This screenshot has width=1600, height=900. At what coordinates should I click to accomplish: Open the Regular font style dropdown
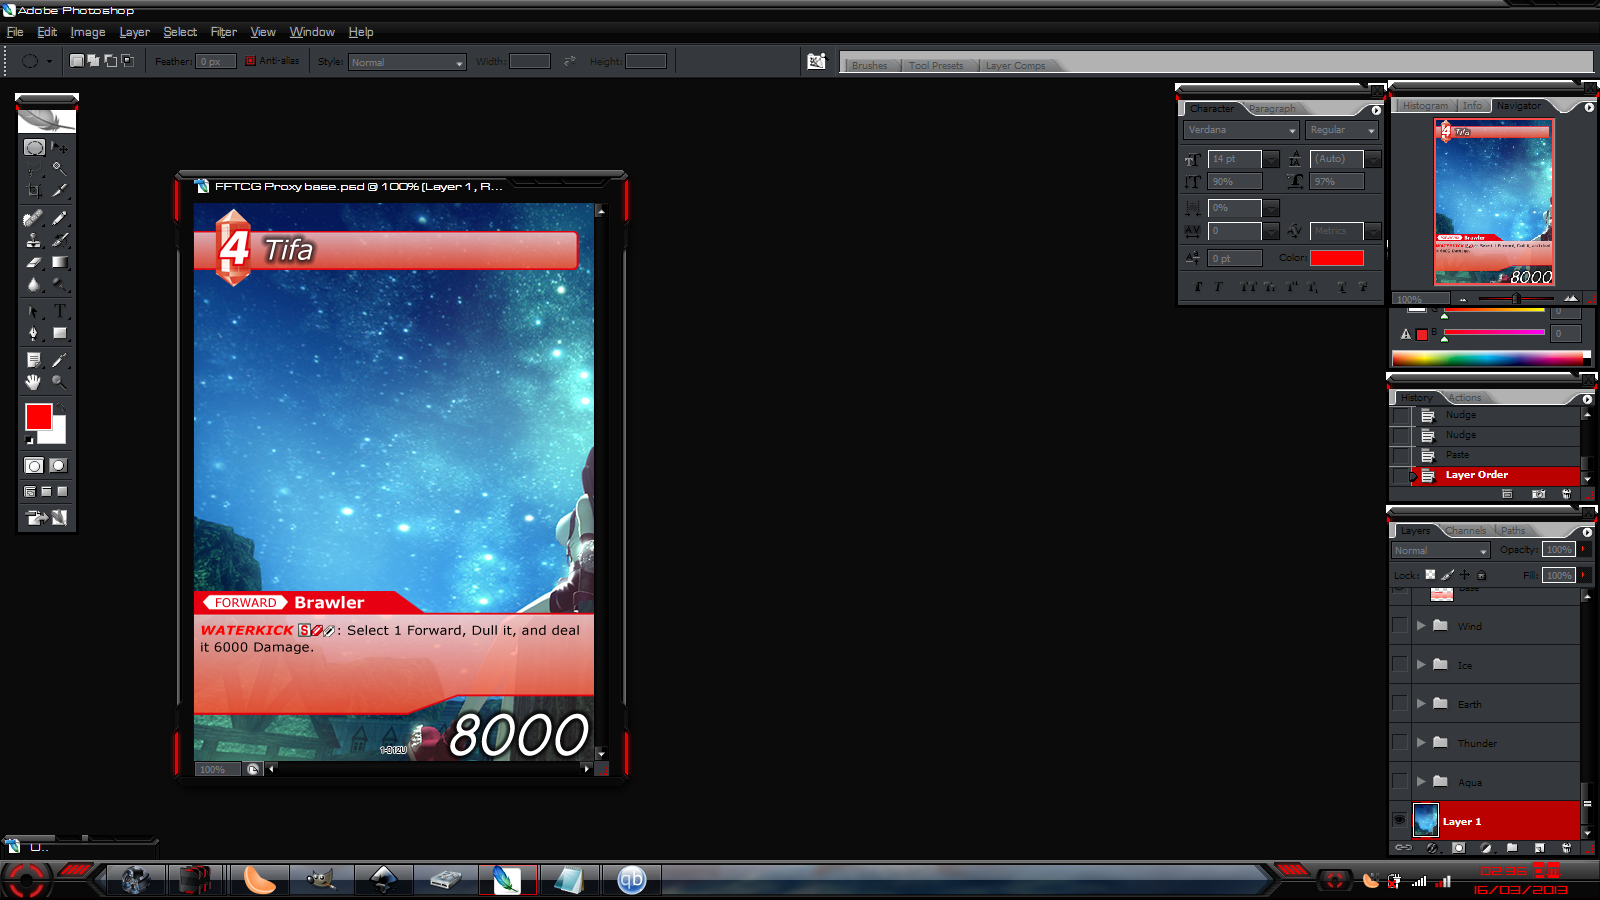click(x=1343, y=130)
